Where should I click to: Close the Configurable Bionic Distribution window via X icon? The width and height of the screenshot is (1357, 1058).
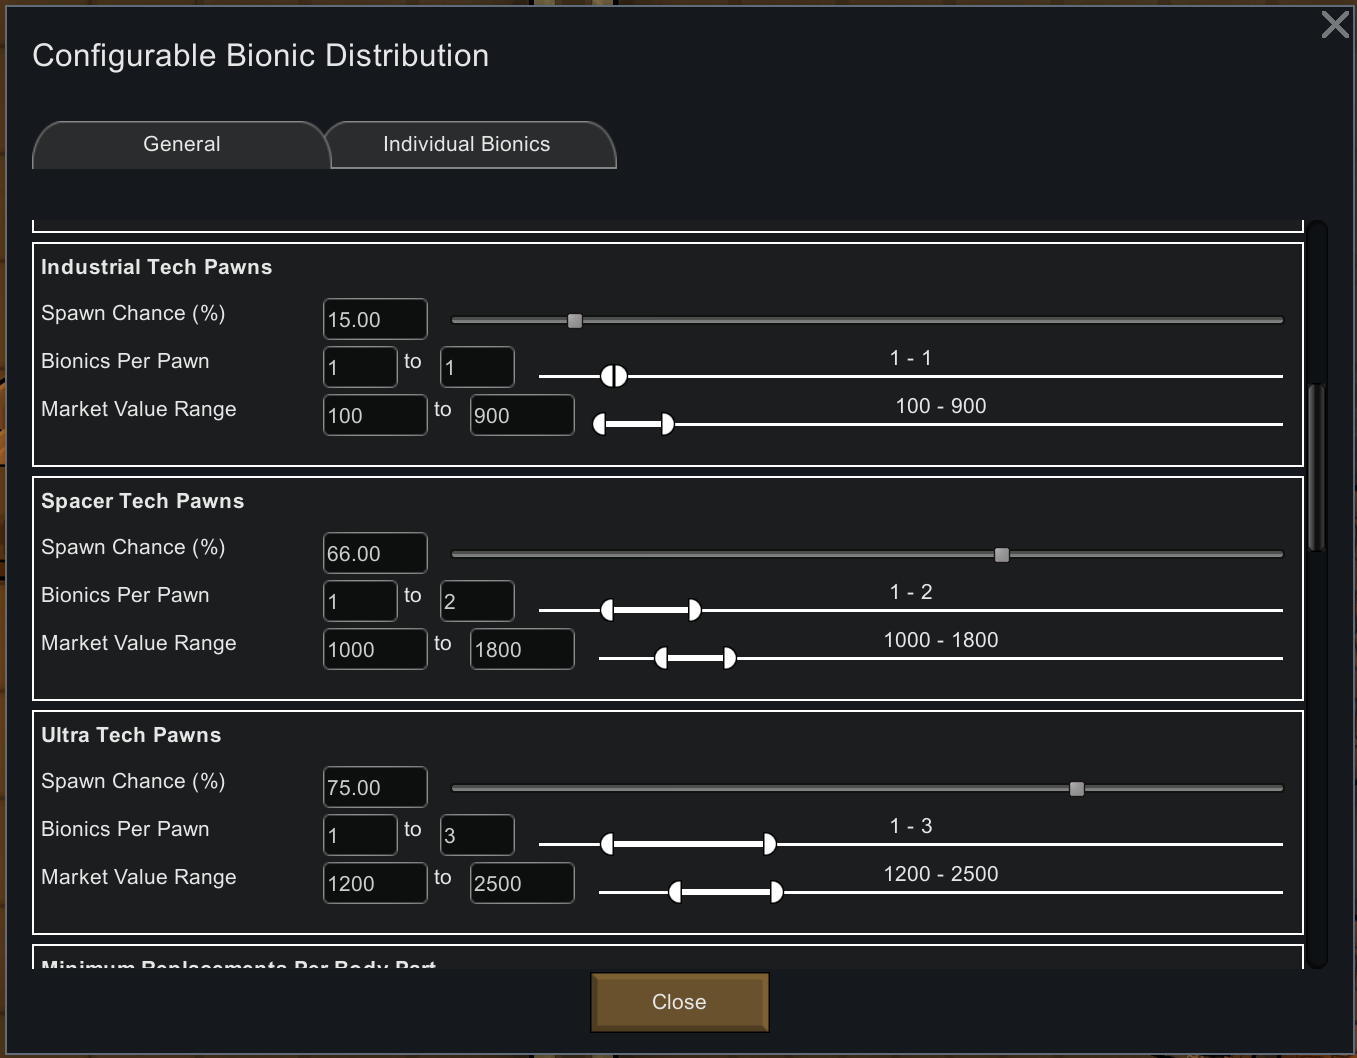point(1335,25)
